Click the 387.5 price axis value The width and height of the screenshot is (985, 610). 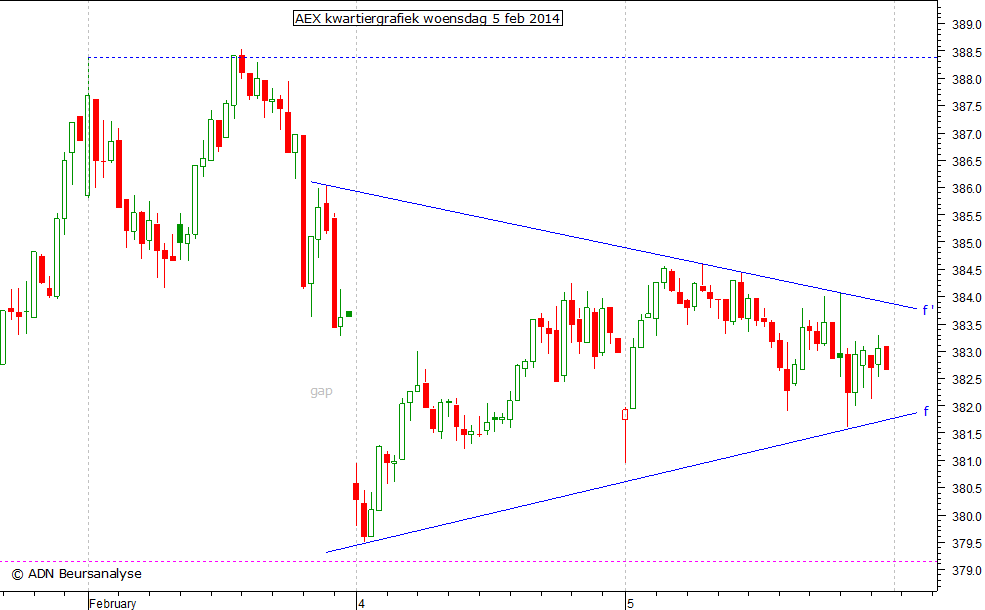click(967, 107)
